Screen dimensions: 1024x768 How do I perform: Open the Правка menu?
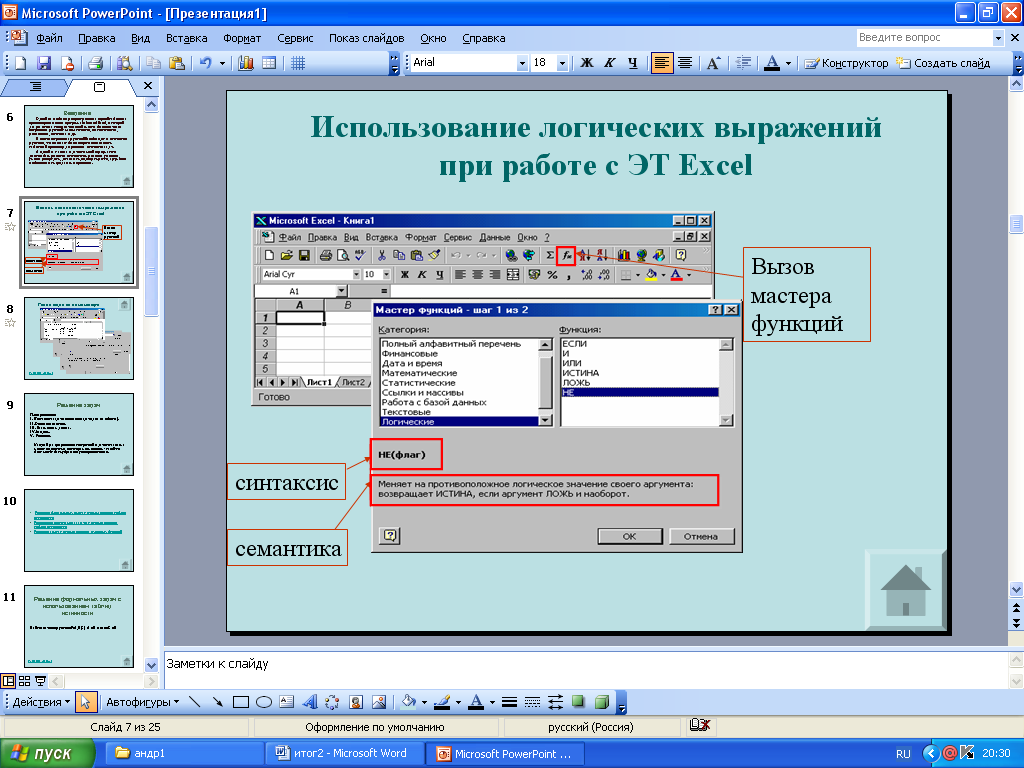tap(97, 38)
